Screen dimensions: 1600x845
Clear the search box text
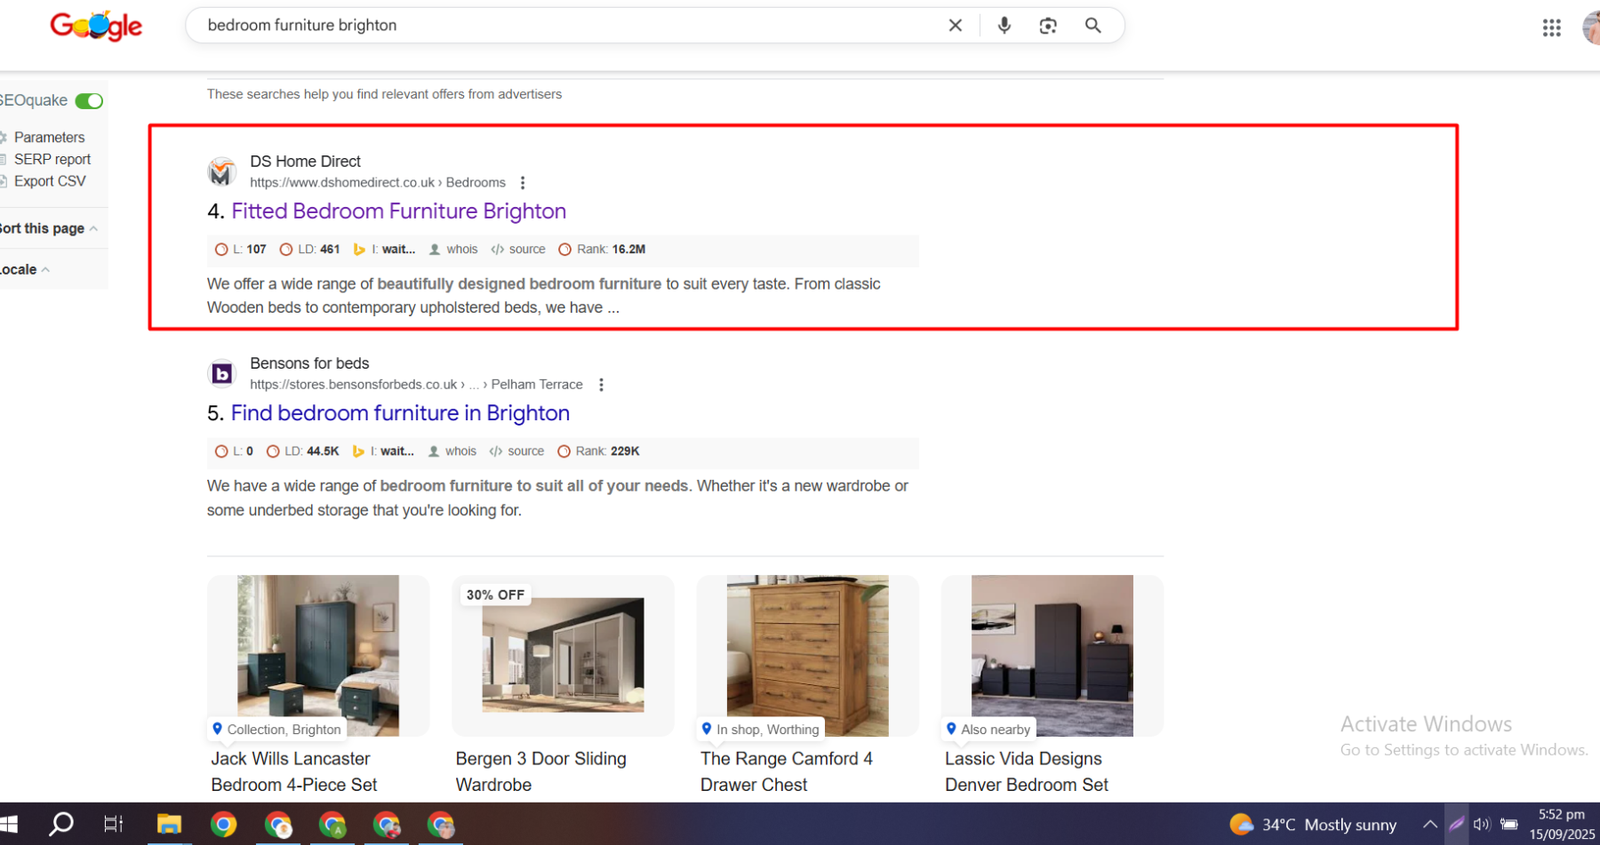tap(955, 26)
